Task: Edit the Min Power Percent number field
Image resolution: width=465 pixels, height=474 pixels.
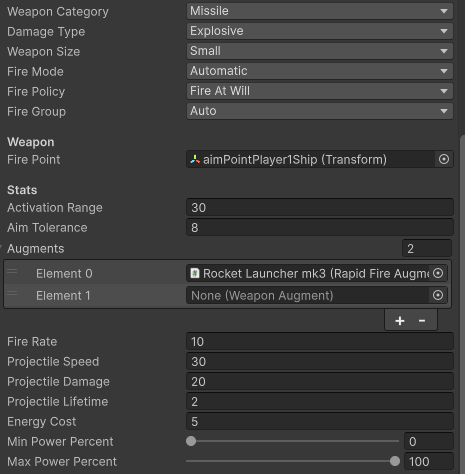Action: [x=429, y=441]
